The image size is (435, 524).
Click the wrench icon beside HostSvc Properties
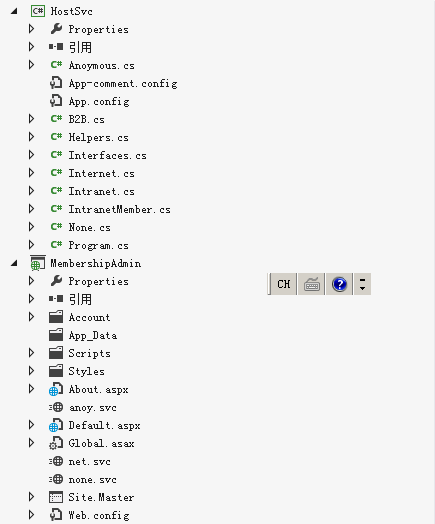pyautogui.click(x=56, y=29)
